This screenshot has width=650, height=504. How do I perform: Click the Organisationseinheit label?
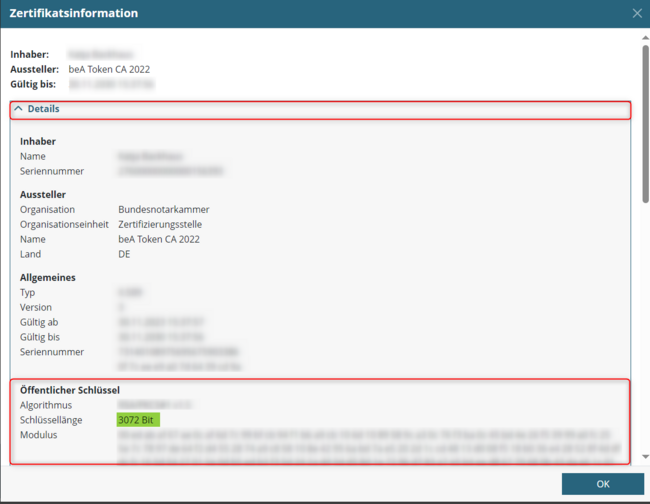[64, 225]
